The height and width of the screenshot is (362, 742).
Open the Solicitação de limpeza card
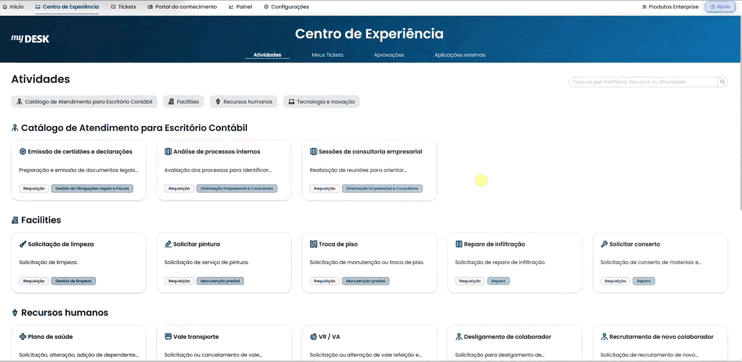79,263
